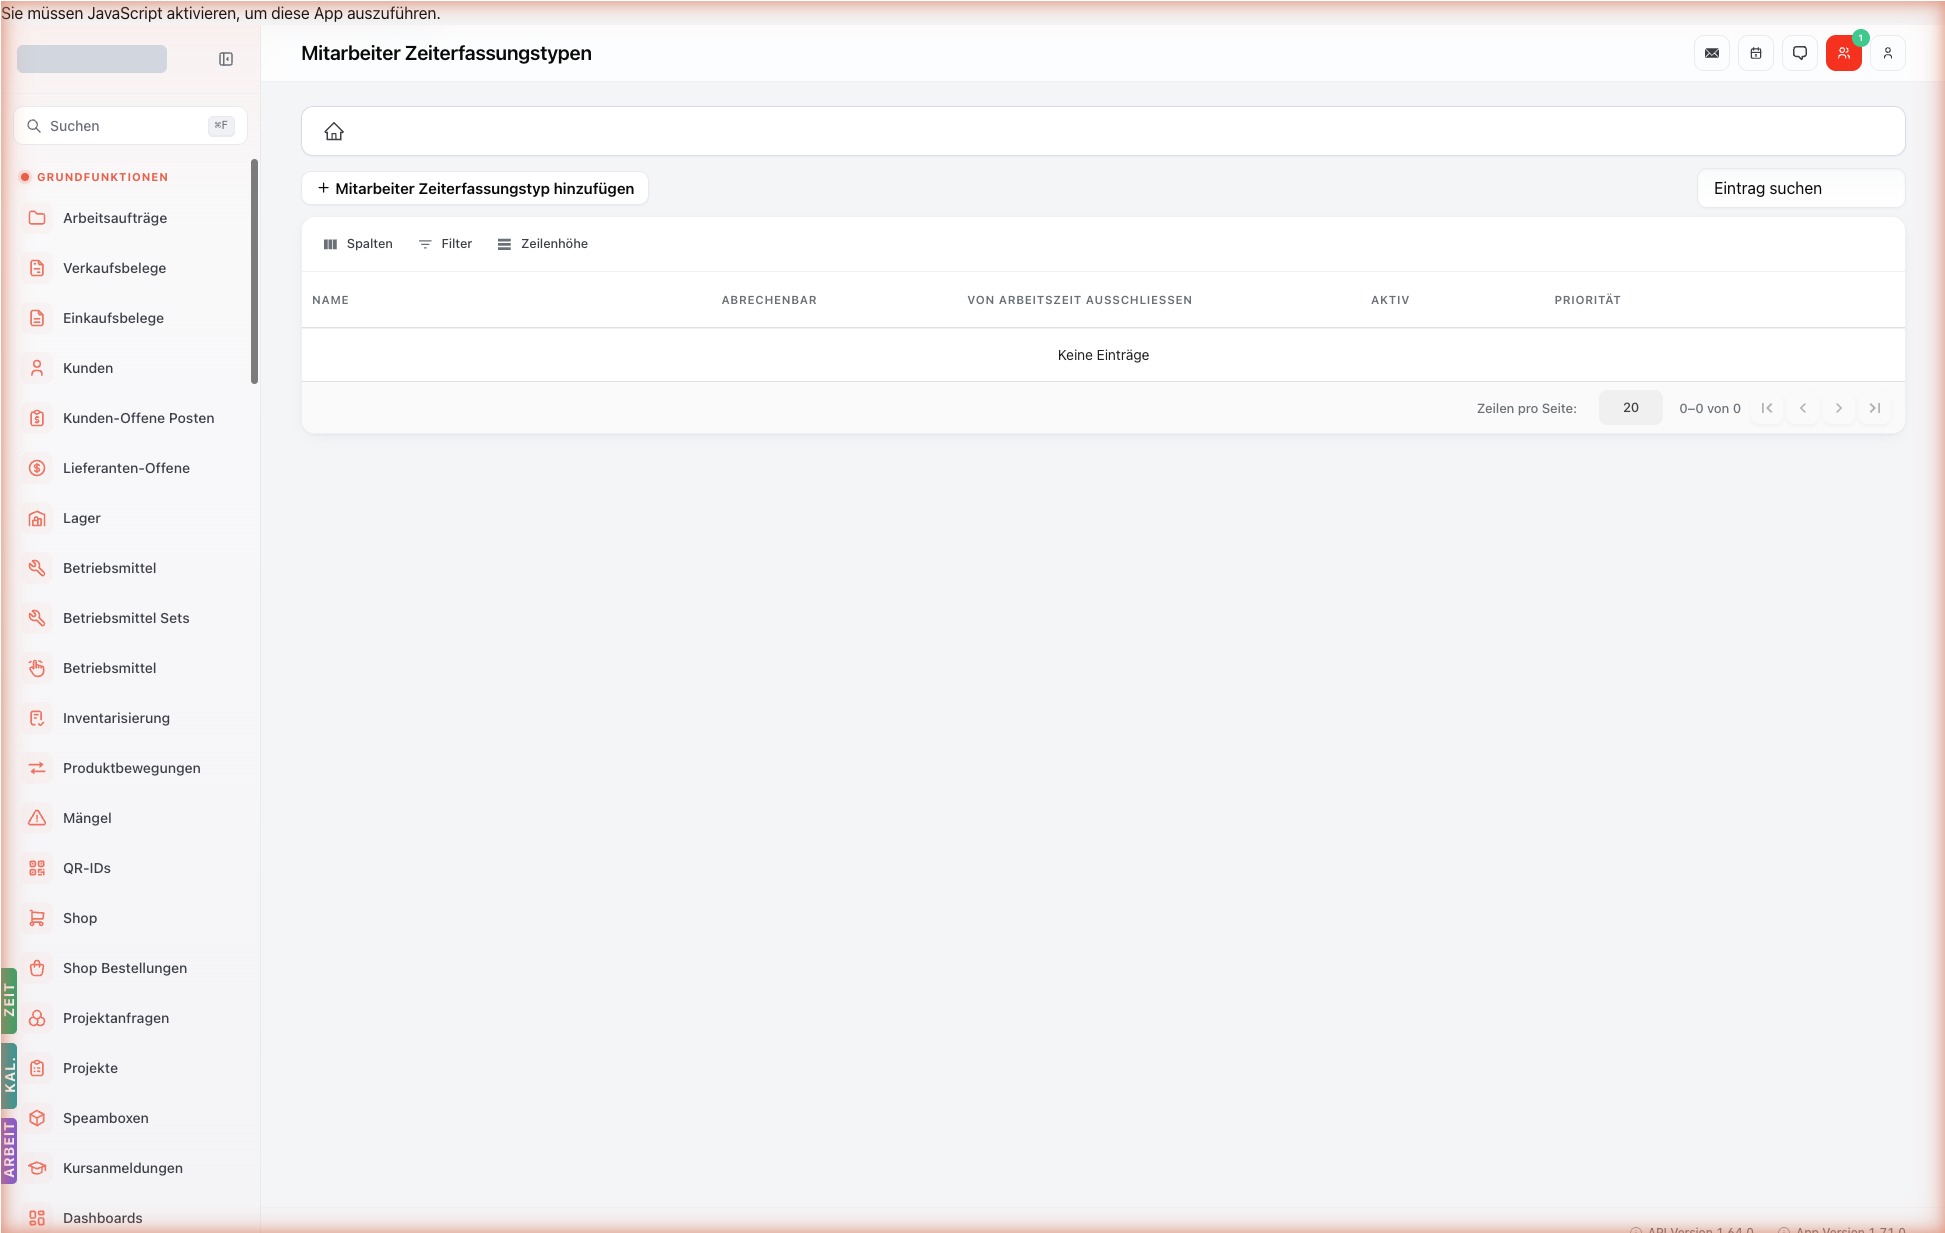This screenshot has height=1233, width=1945.
Task: Go to the next page of results
Action: [x=1839, y=408]
